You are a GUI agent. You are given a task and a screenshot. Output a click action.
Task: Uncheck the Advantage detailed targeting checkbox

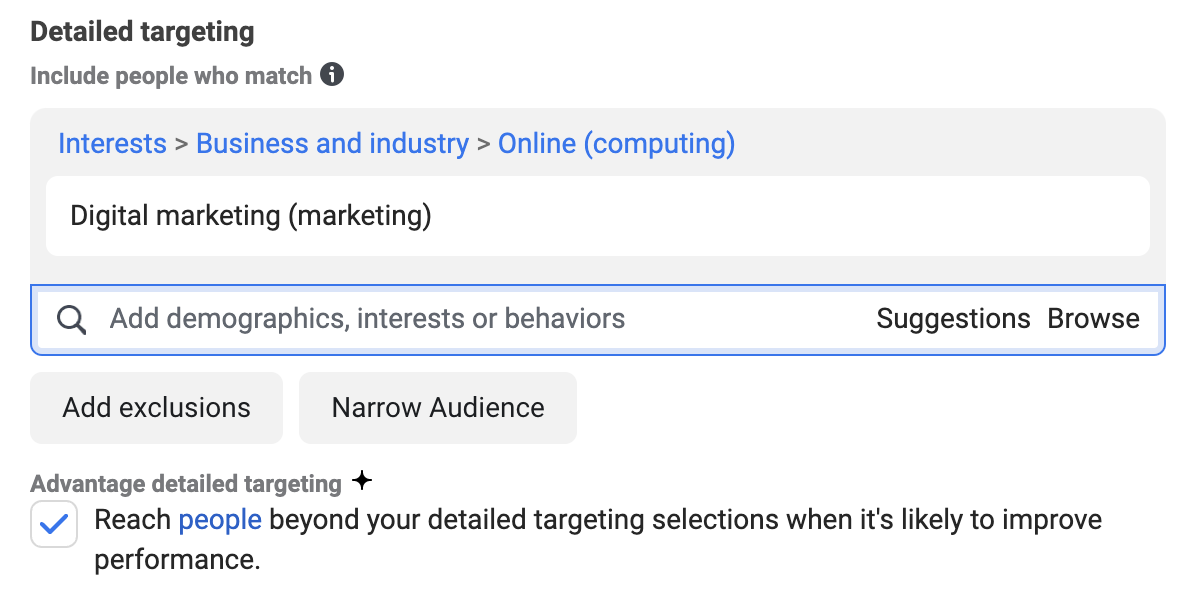(x=54, y=524)
